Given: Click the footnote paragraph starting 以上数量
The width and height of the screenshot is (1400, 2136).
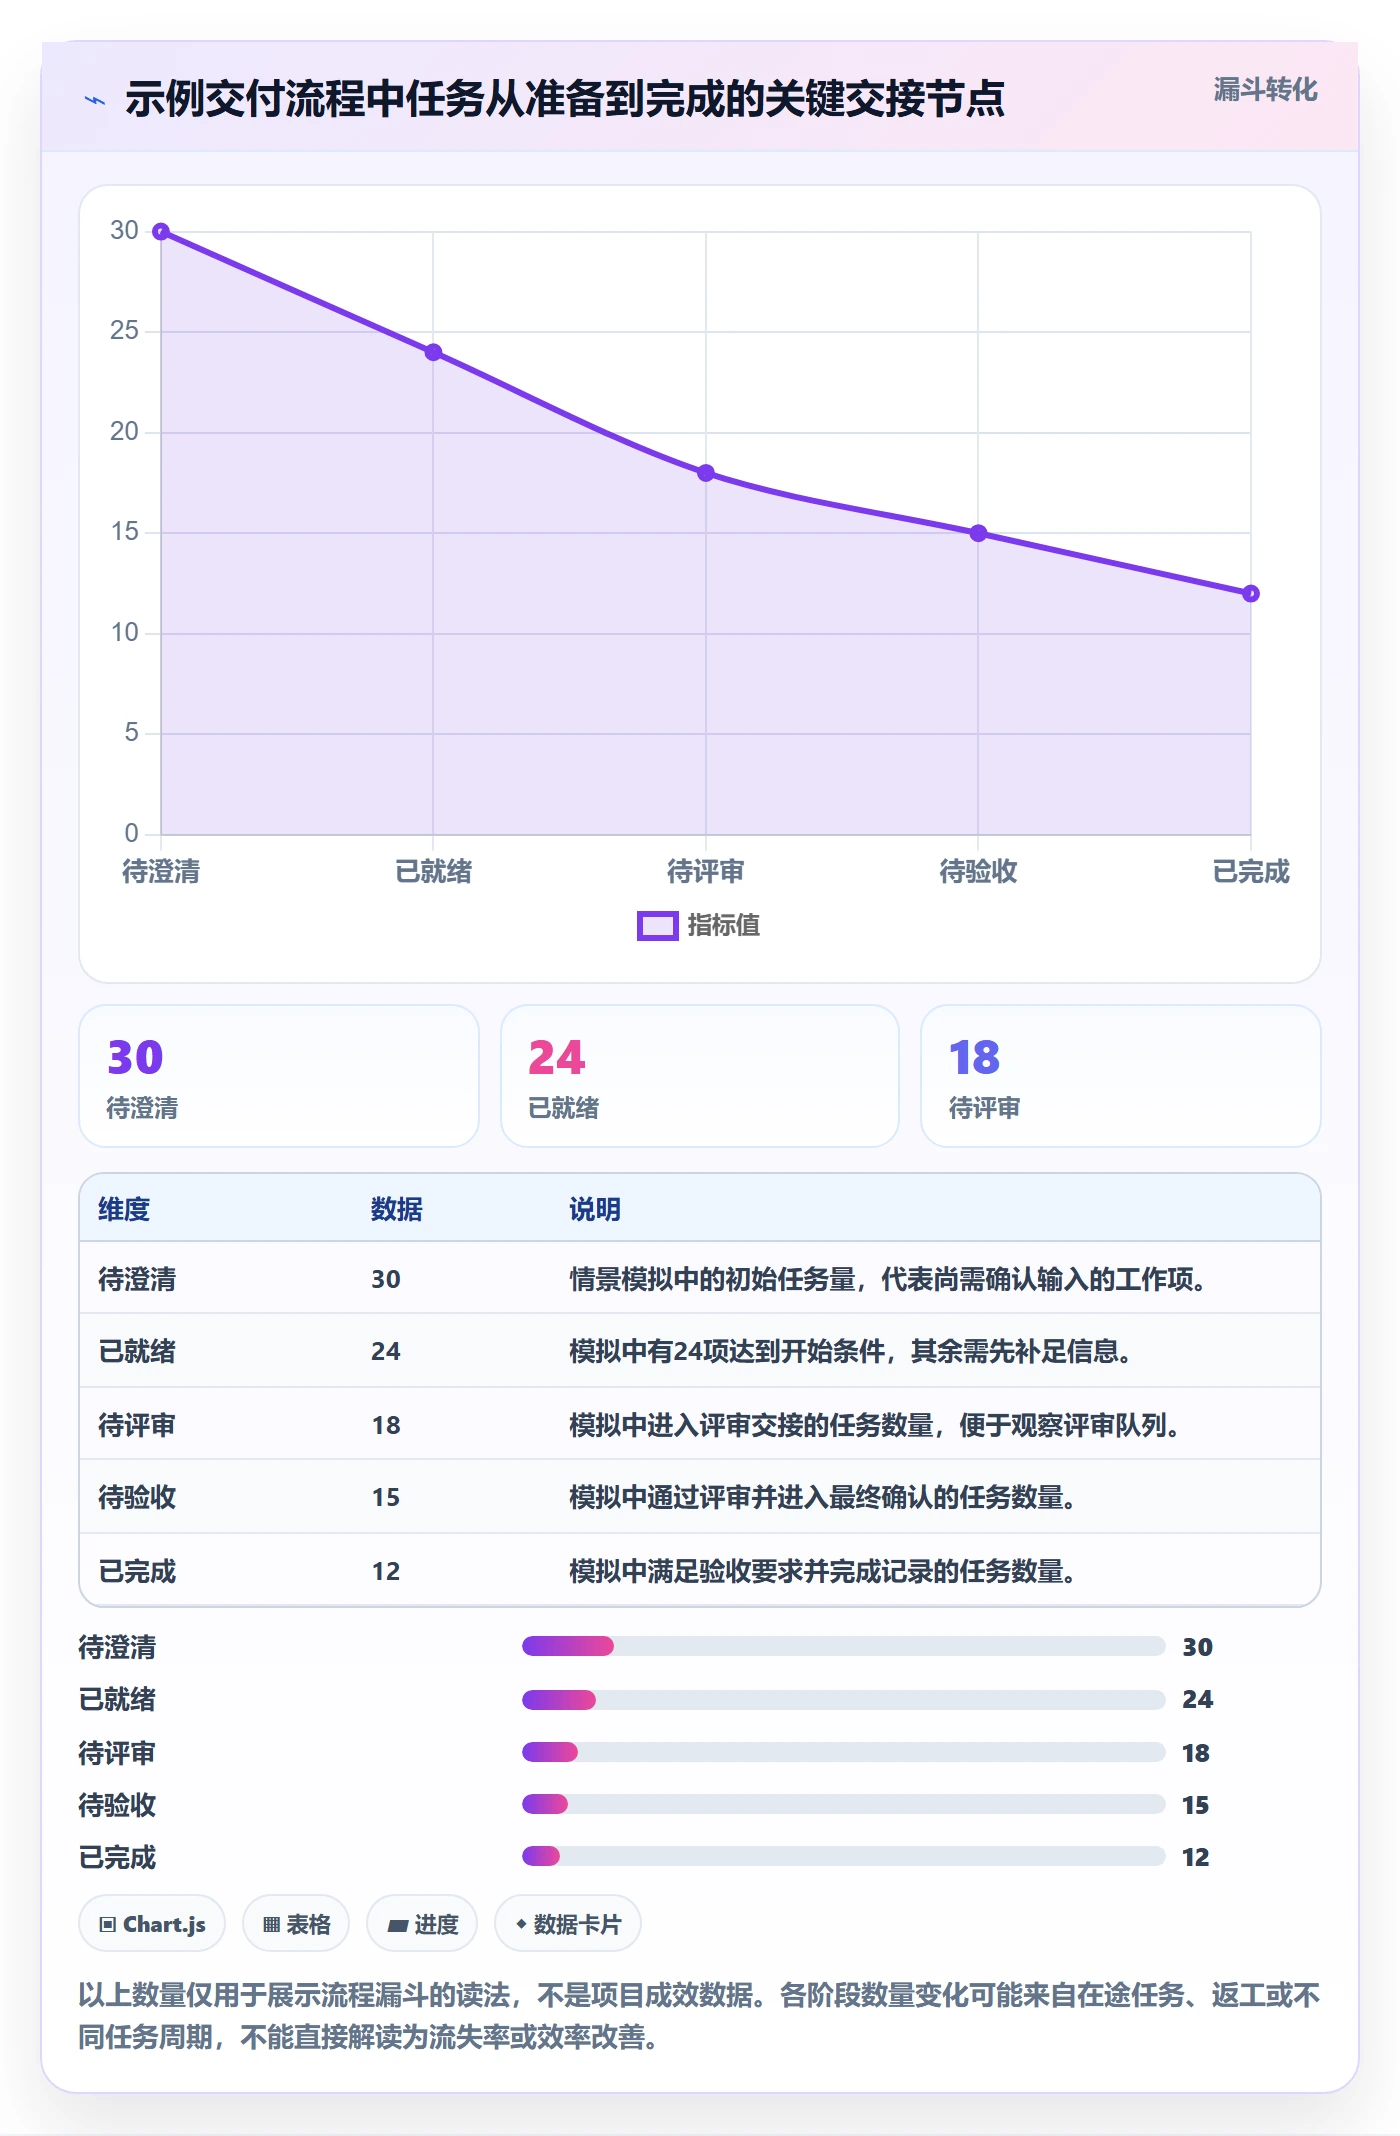Looking at the screenshot, I should pyautogui.click(x=699, y=2016).
